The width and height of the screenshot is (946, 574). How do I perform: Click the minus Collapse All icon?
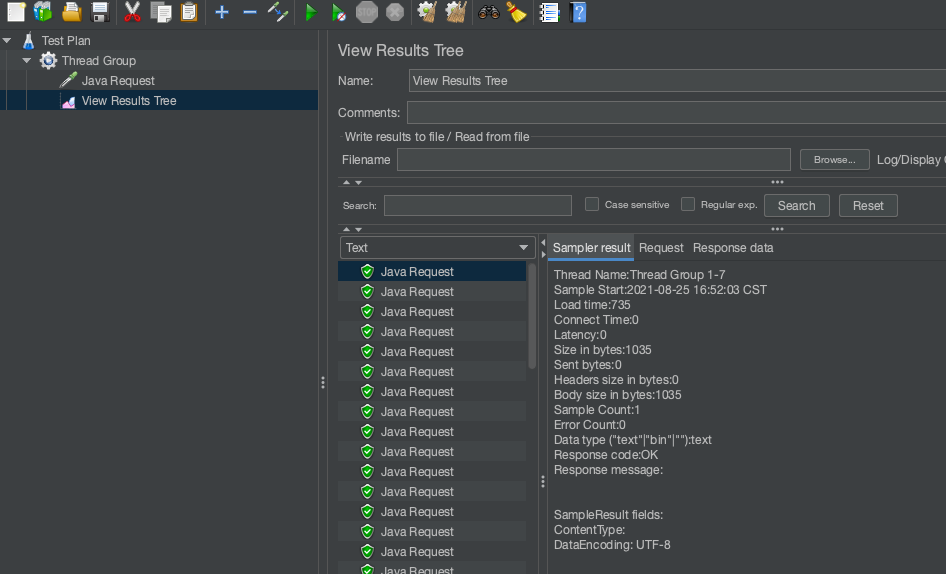point(250,12)
